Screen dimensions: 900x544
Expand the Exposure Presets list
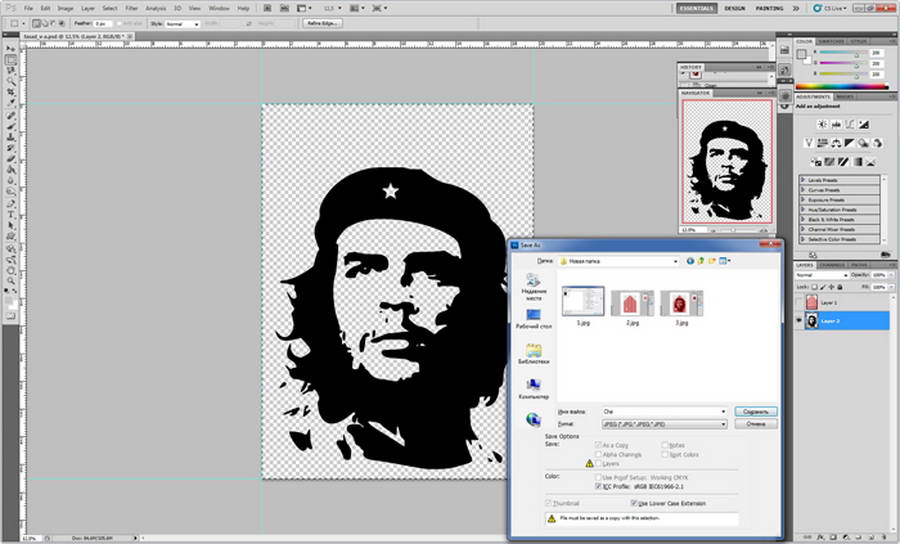[x=803, y=200]
